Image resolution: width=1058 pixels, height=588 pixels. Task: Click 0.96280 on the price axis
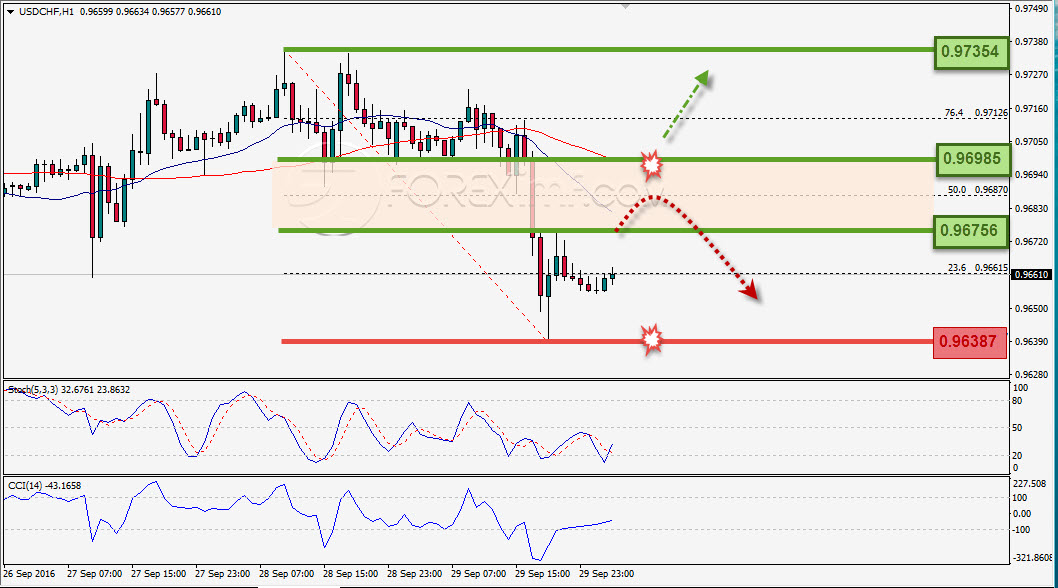1032,375
